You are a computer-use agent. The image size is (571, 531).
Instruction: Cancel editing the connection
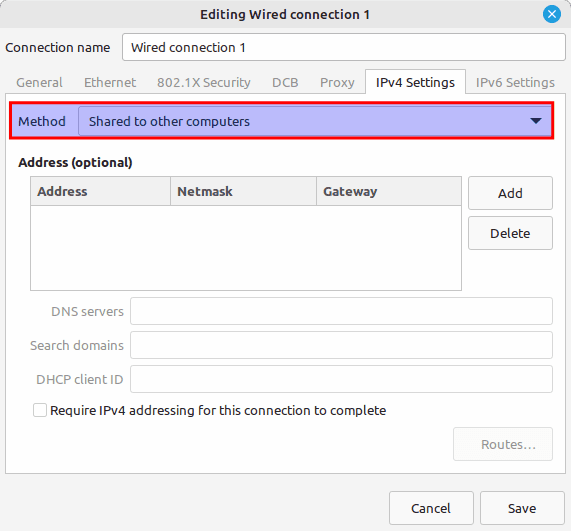tap(431, 508)
